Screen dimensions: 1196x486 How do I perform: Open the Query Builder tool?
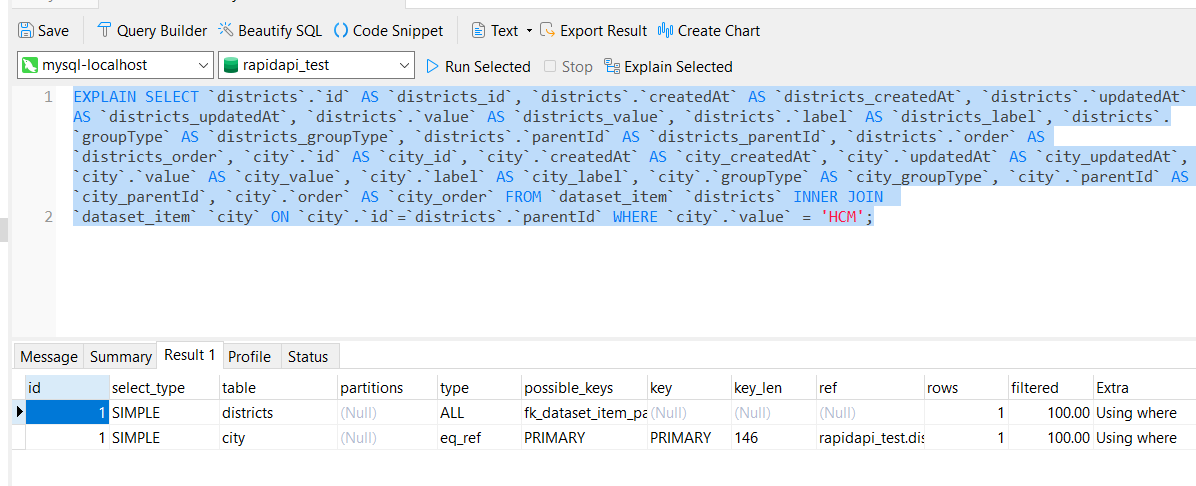tap(153, 31)
